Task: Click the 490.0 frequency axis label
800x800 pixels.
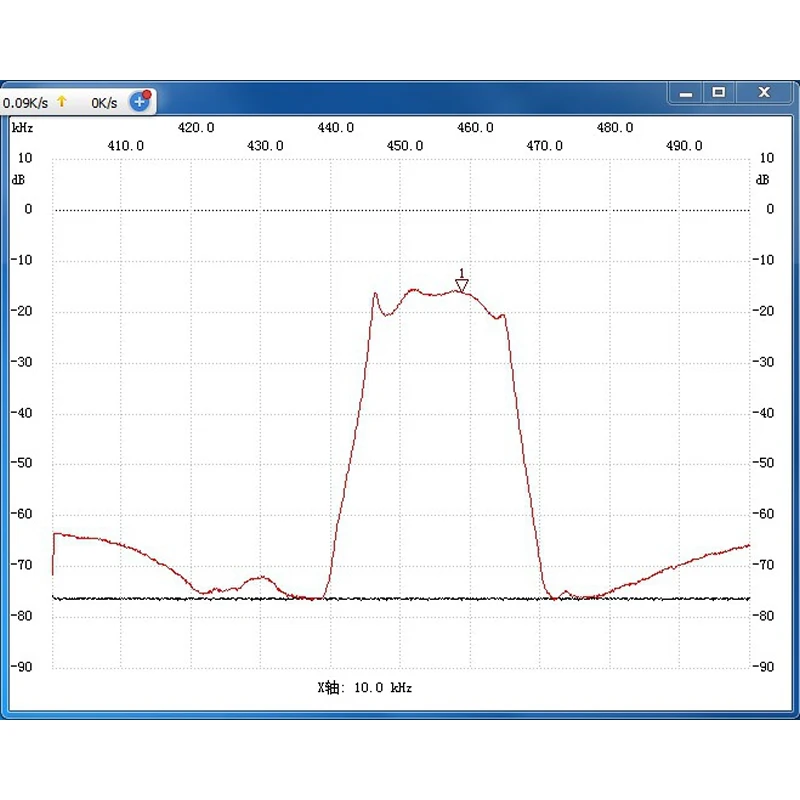Action: click(x=684, y=146)
